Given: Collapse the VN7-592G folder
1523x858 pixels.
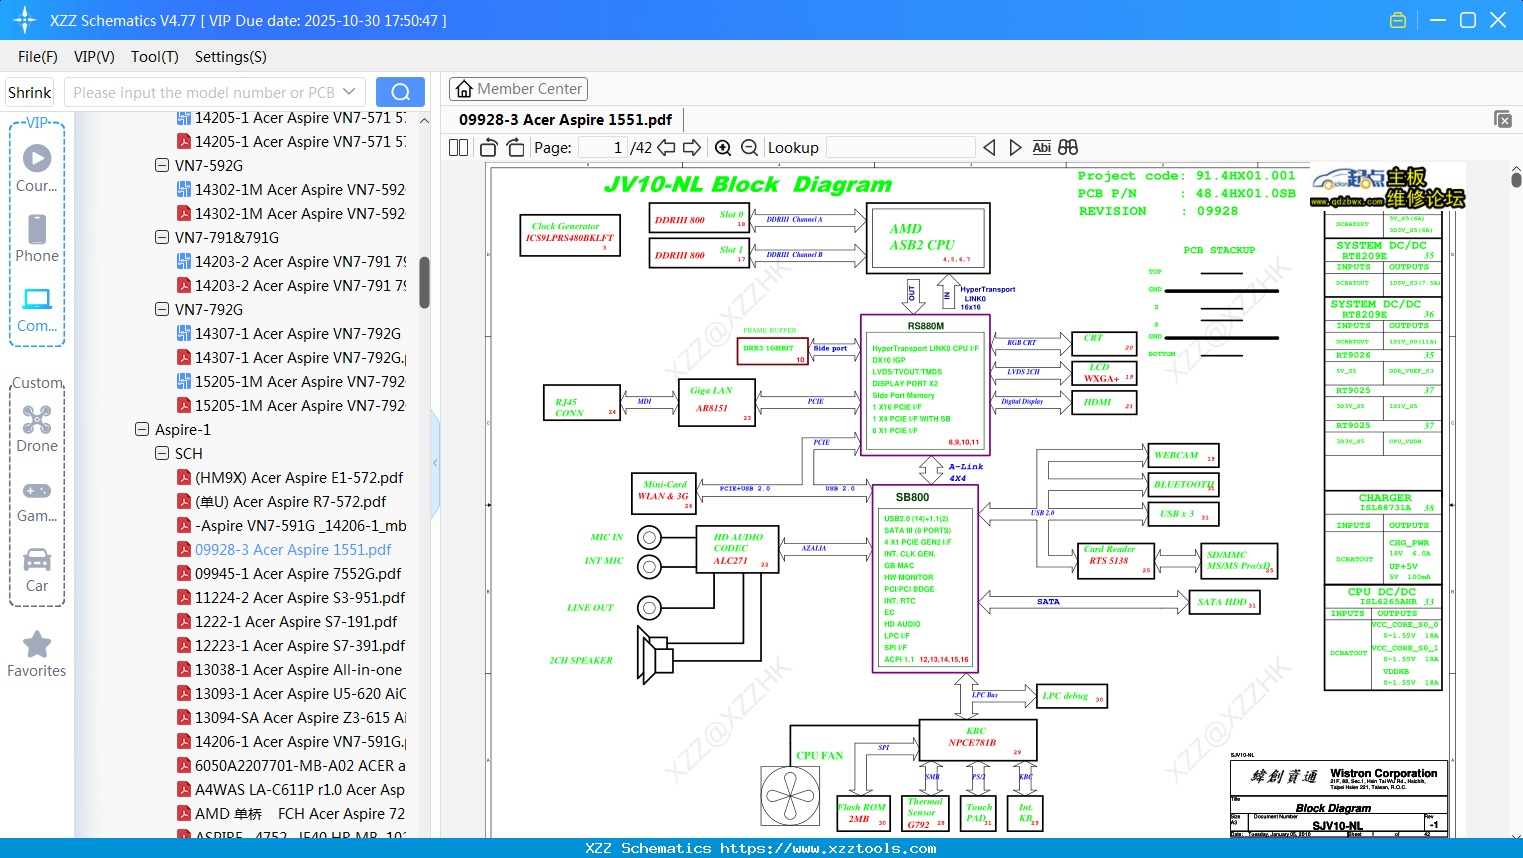Looking at the screenshot, I should coord(162,166).
